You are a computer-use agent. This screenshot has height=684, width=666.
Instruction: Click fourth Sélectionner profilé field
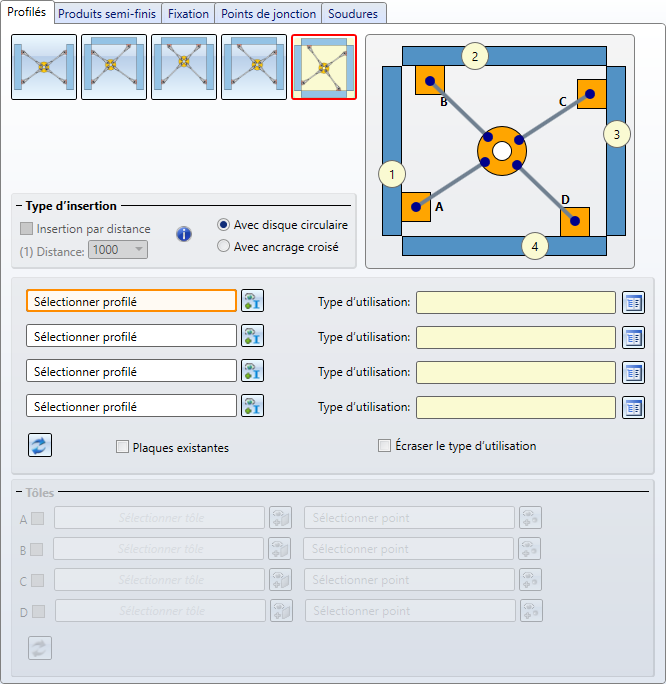131,406
